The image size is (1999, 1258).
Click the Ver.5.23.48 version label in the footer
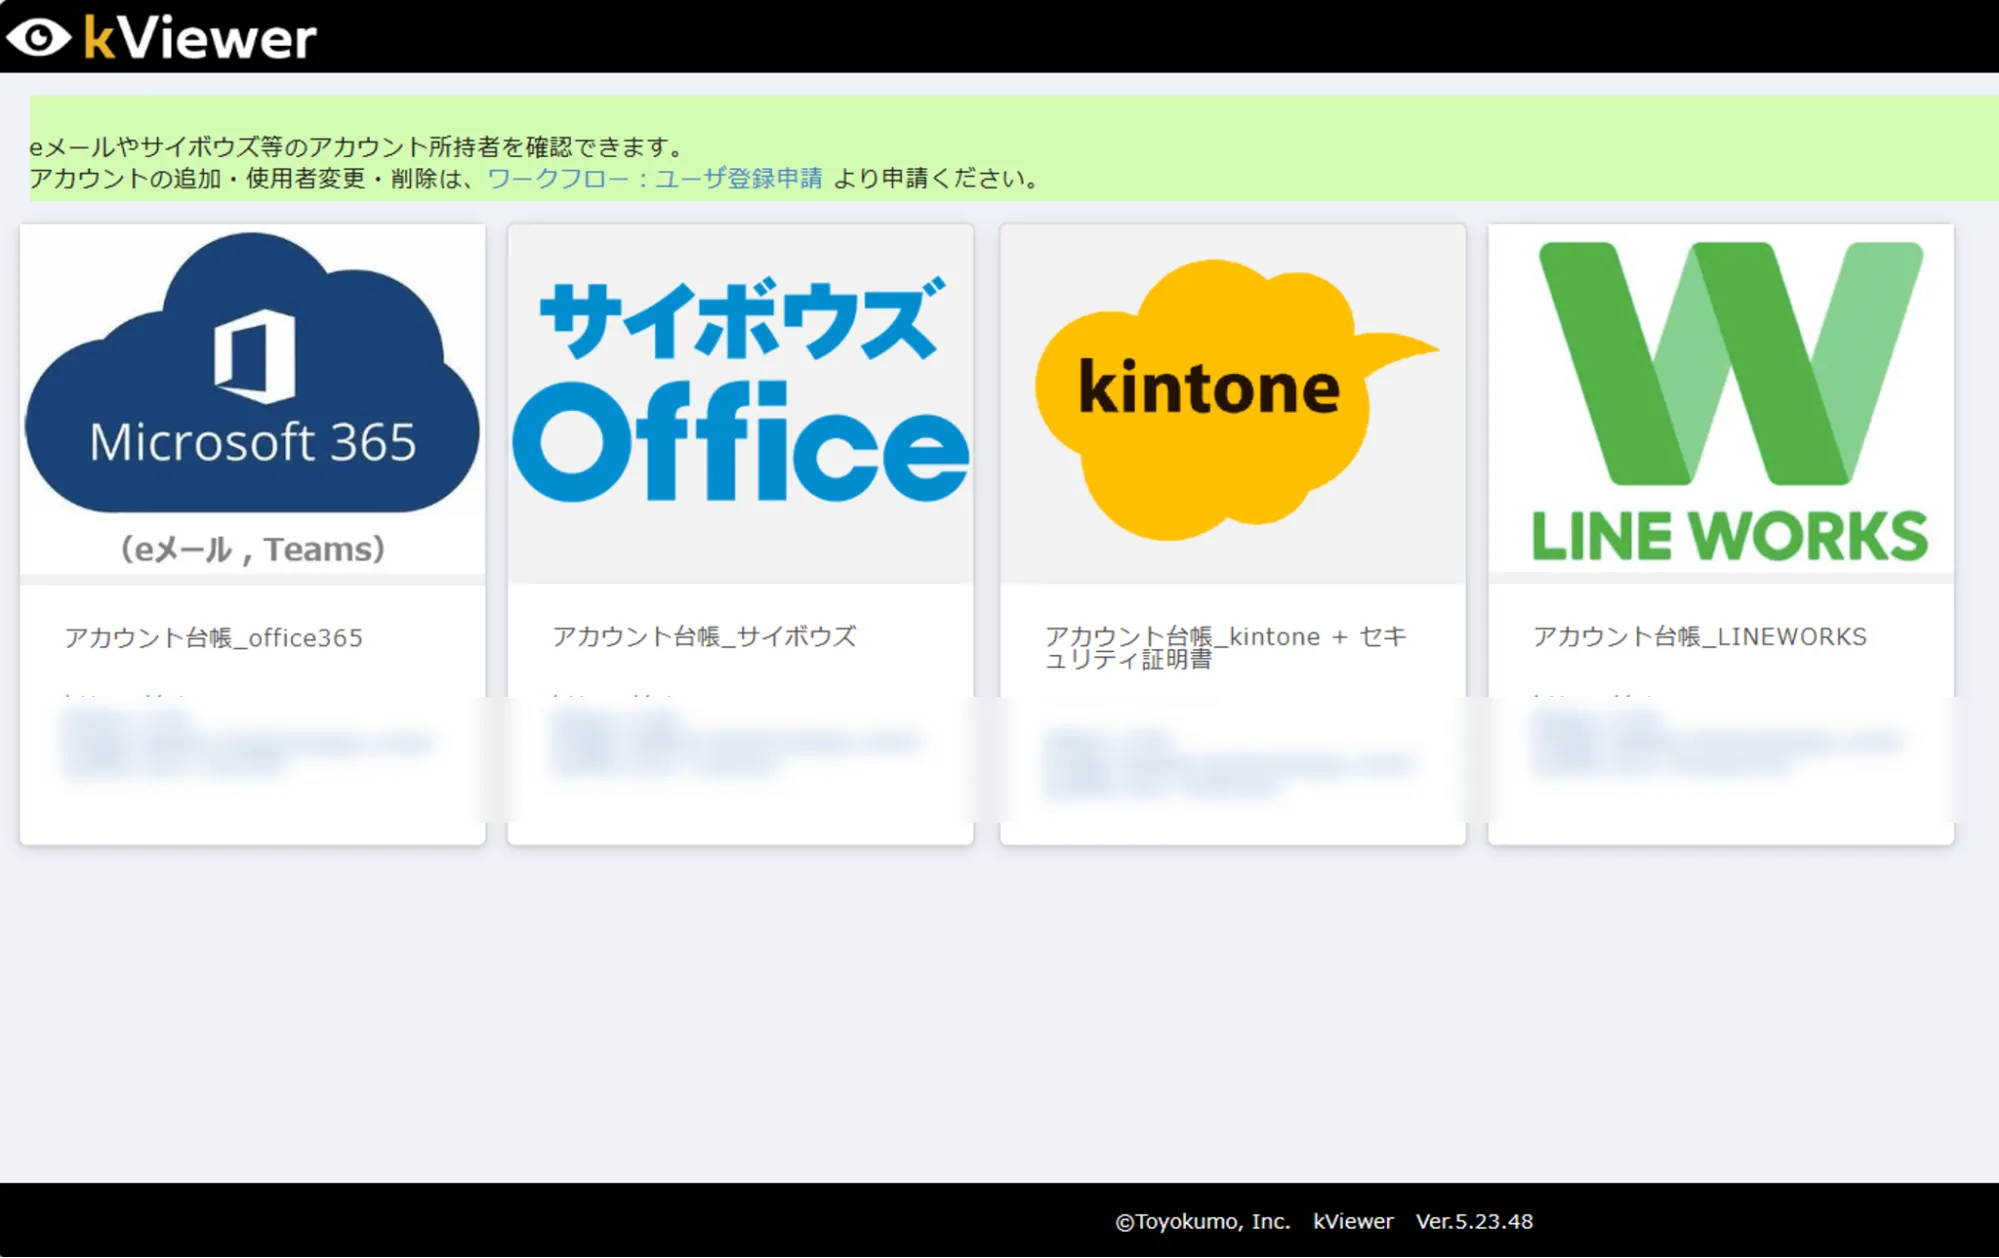pyautogui.click(x=1474, y=1221)
